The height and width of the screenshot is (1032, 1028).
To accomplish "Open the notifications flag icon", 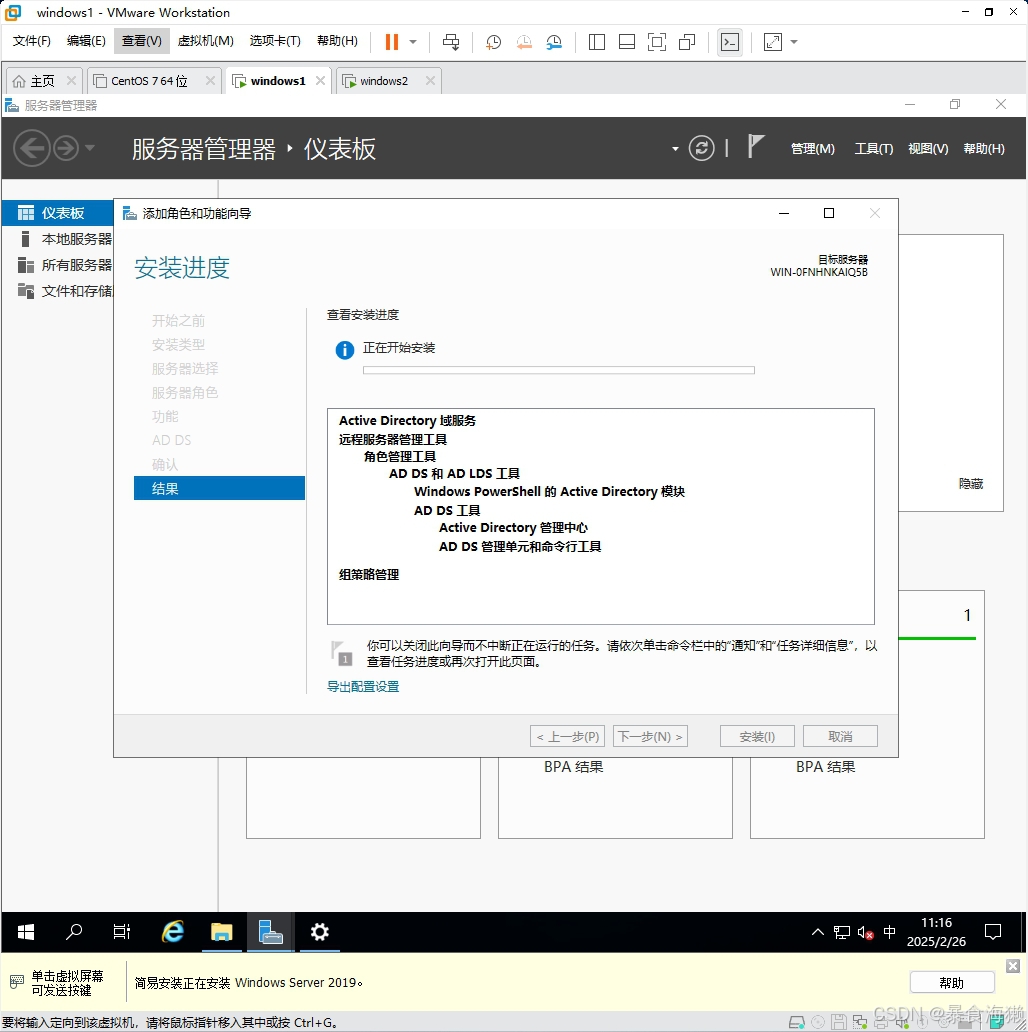I will pyautogui.click(x=756, y=146).
